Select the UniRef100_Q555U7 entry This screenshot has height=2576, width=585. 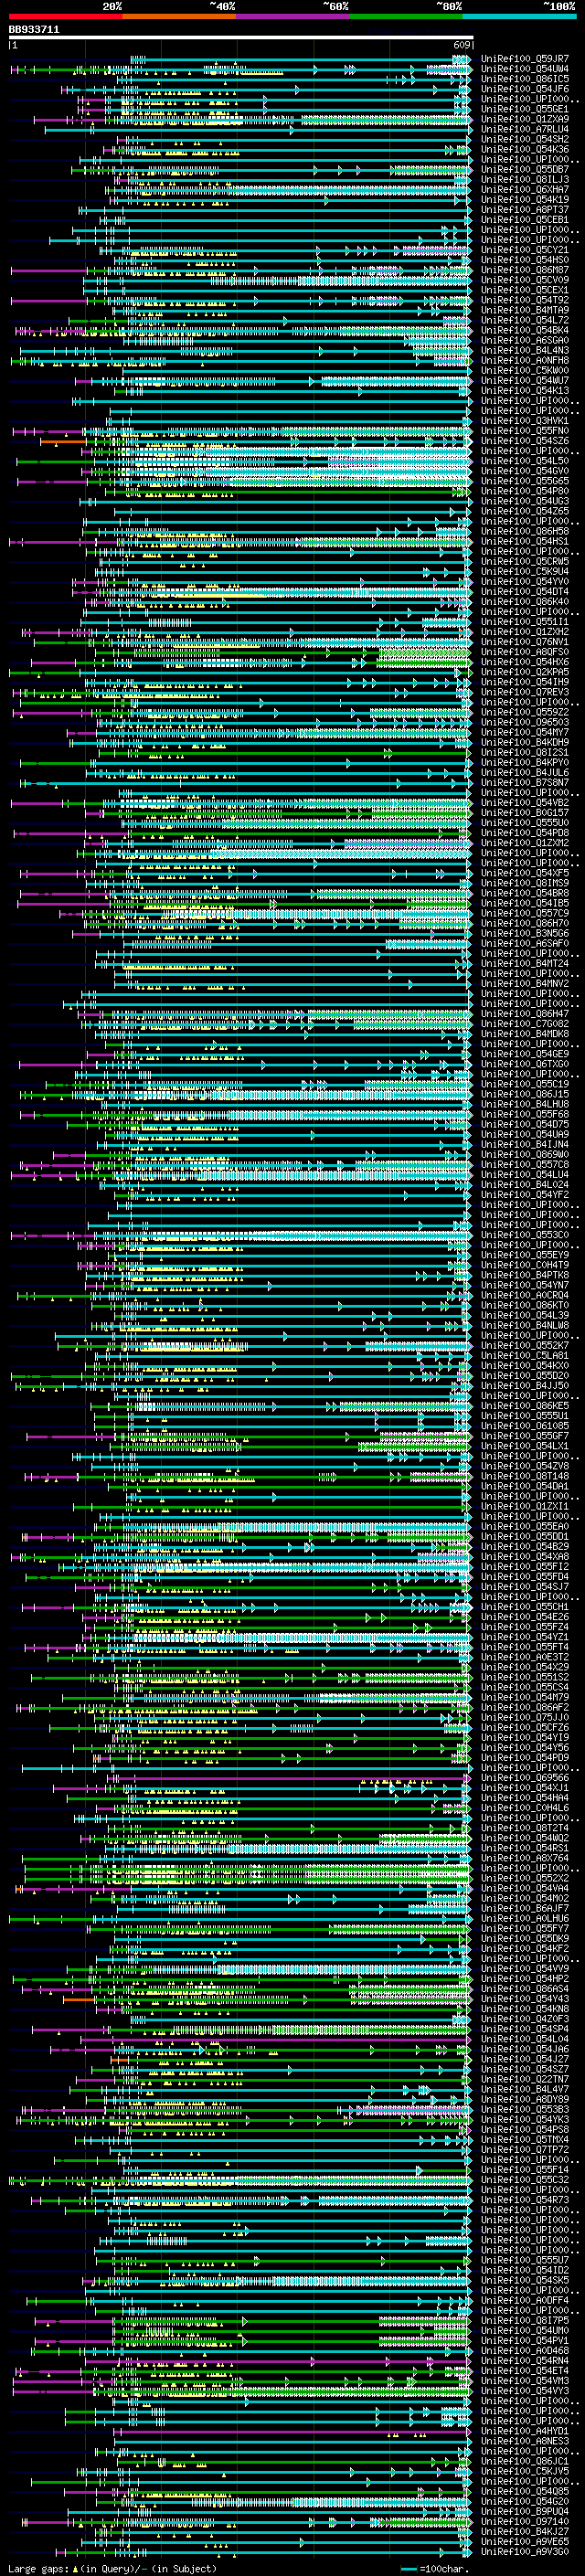(525, 2260)
